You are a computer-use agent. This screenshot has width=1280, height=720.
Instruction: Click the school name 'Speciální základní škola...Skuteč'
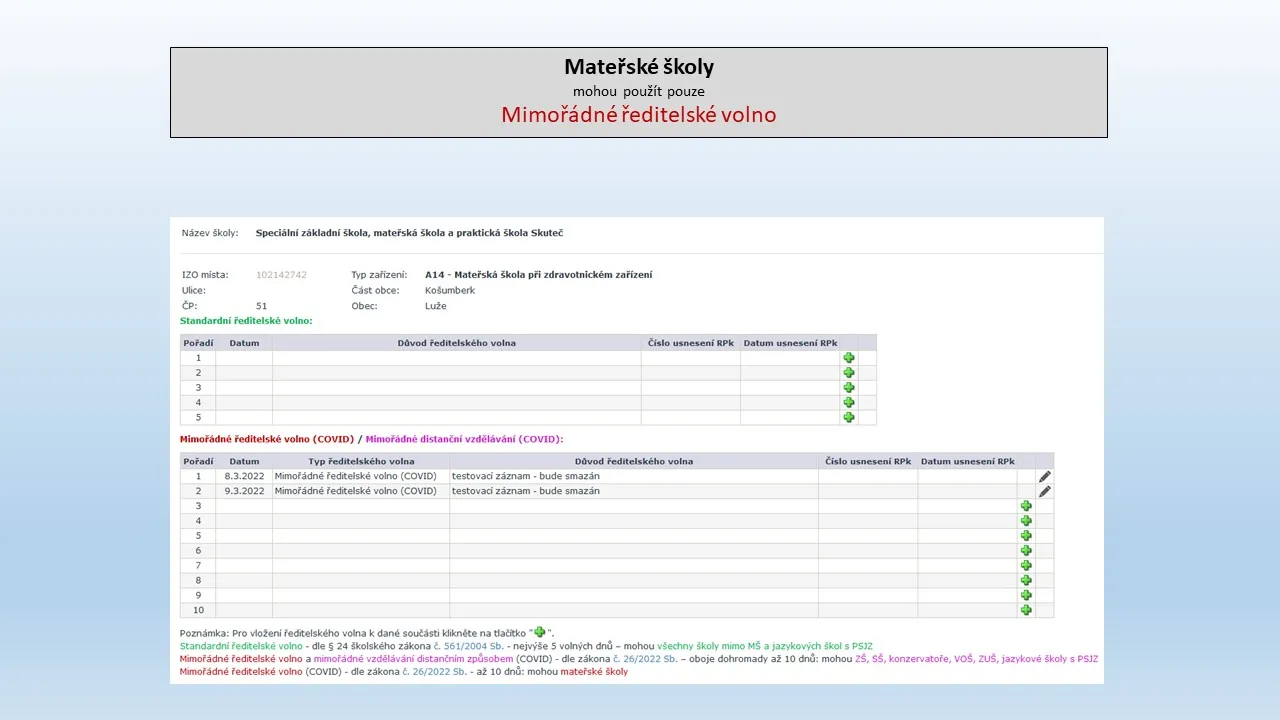click(x=410, y=233)
